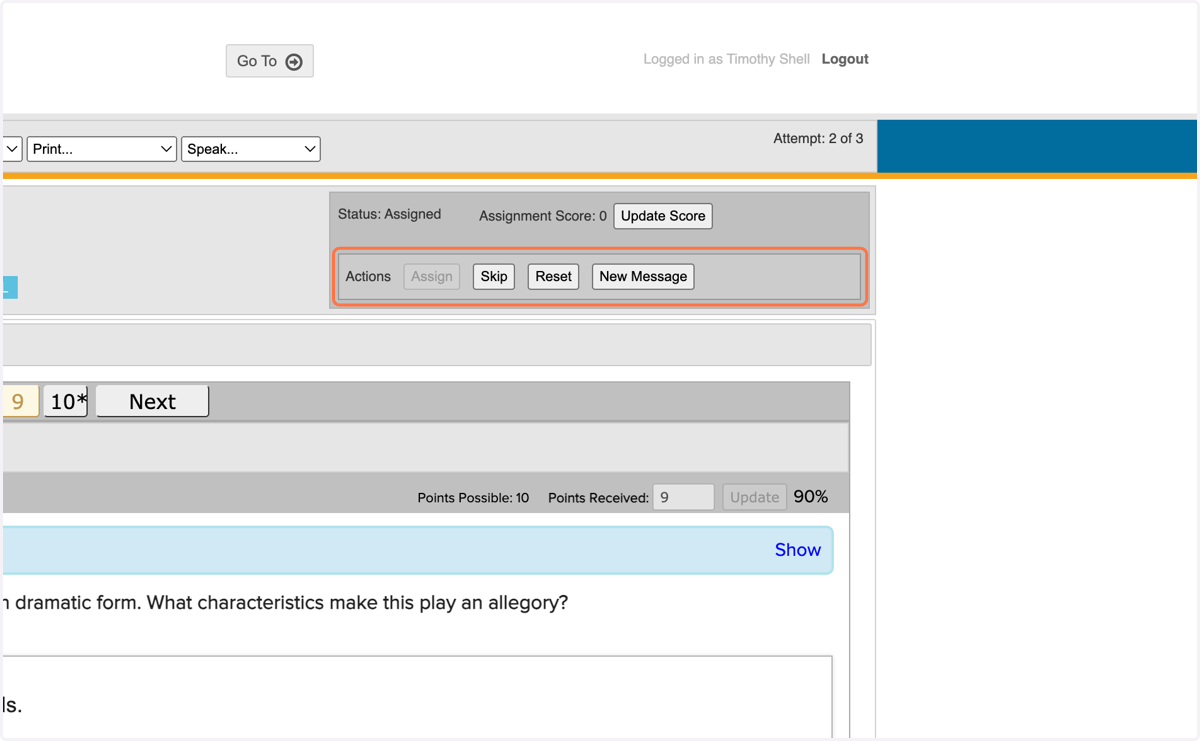The height and width of the screenshot is (741, 1200).
Task: Go to question 9
Action: (19, 401)
